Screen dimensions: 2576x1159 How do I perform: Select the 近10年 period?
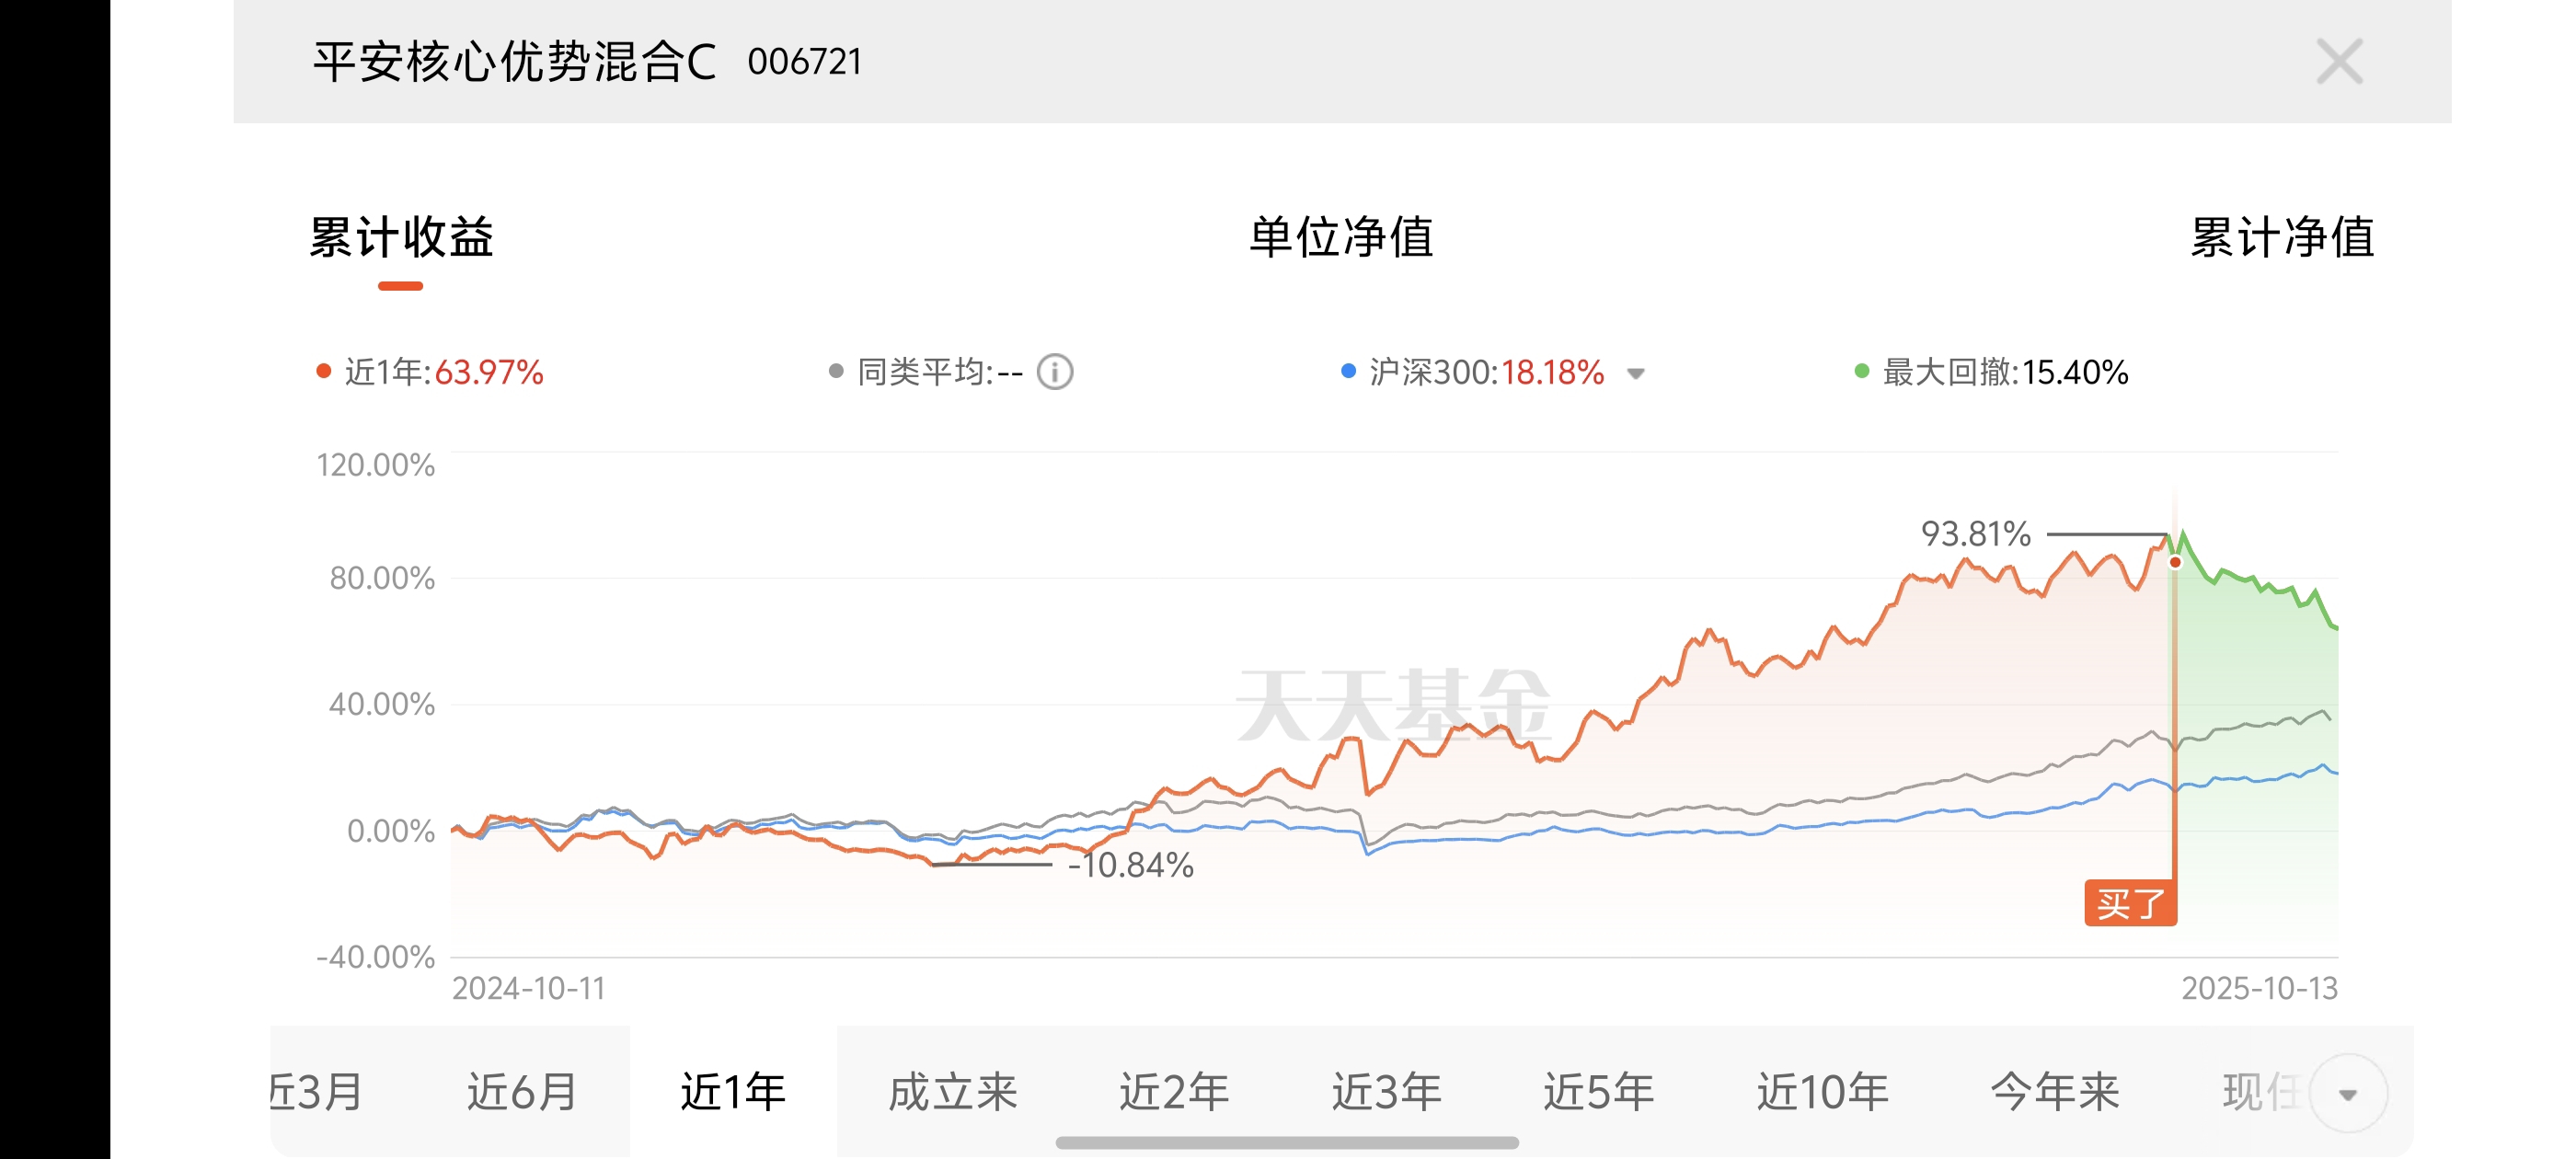tap(1822, 1091)
